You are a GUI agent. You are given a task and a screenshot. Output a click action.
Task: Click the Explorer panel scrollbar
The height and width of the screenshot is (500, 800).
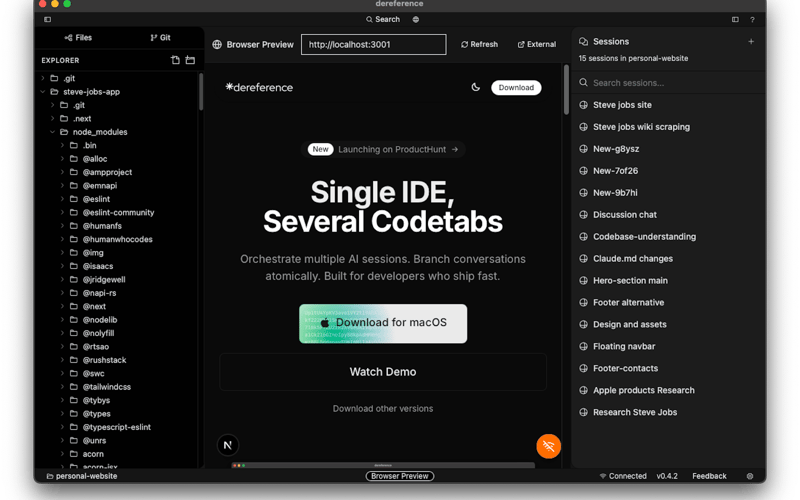(x=201, y=92)
